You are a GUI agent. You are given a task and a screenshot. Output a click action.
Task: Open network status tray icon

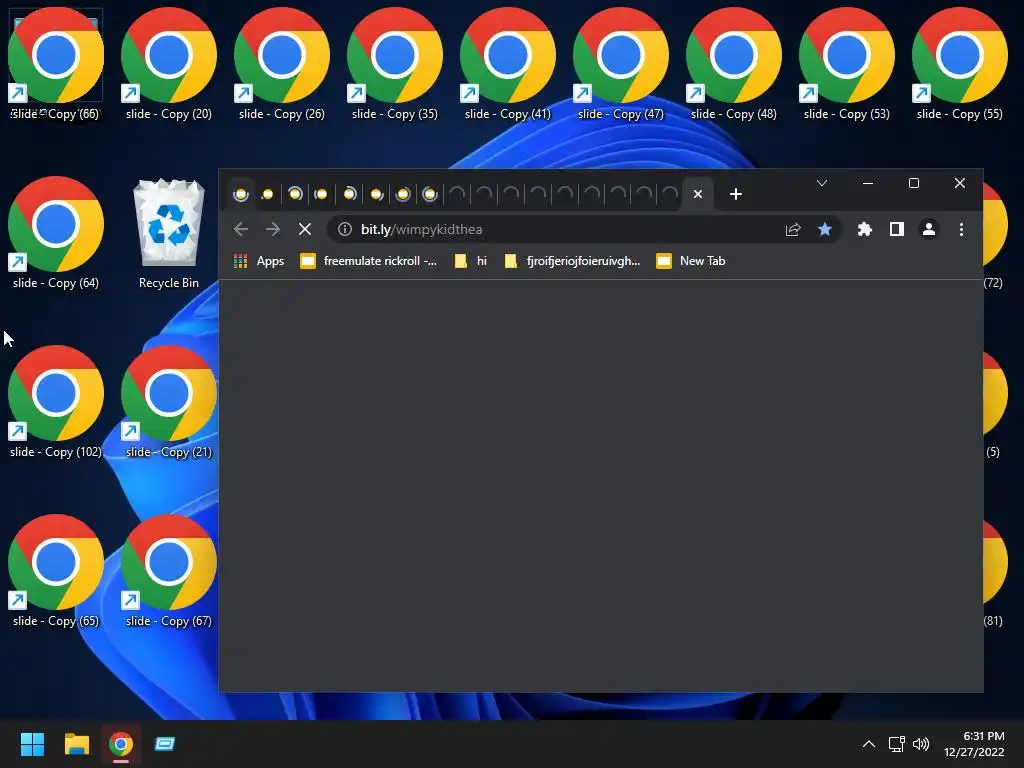pyautogui.click(x=897, y=744)
